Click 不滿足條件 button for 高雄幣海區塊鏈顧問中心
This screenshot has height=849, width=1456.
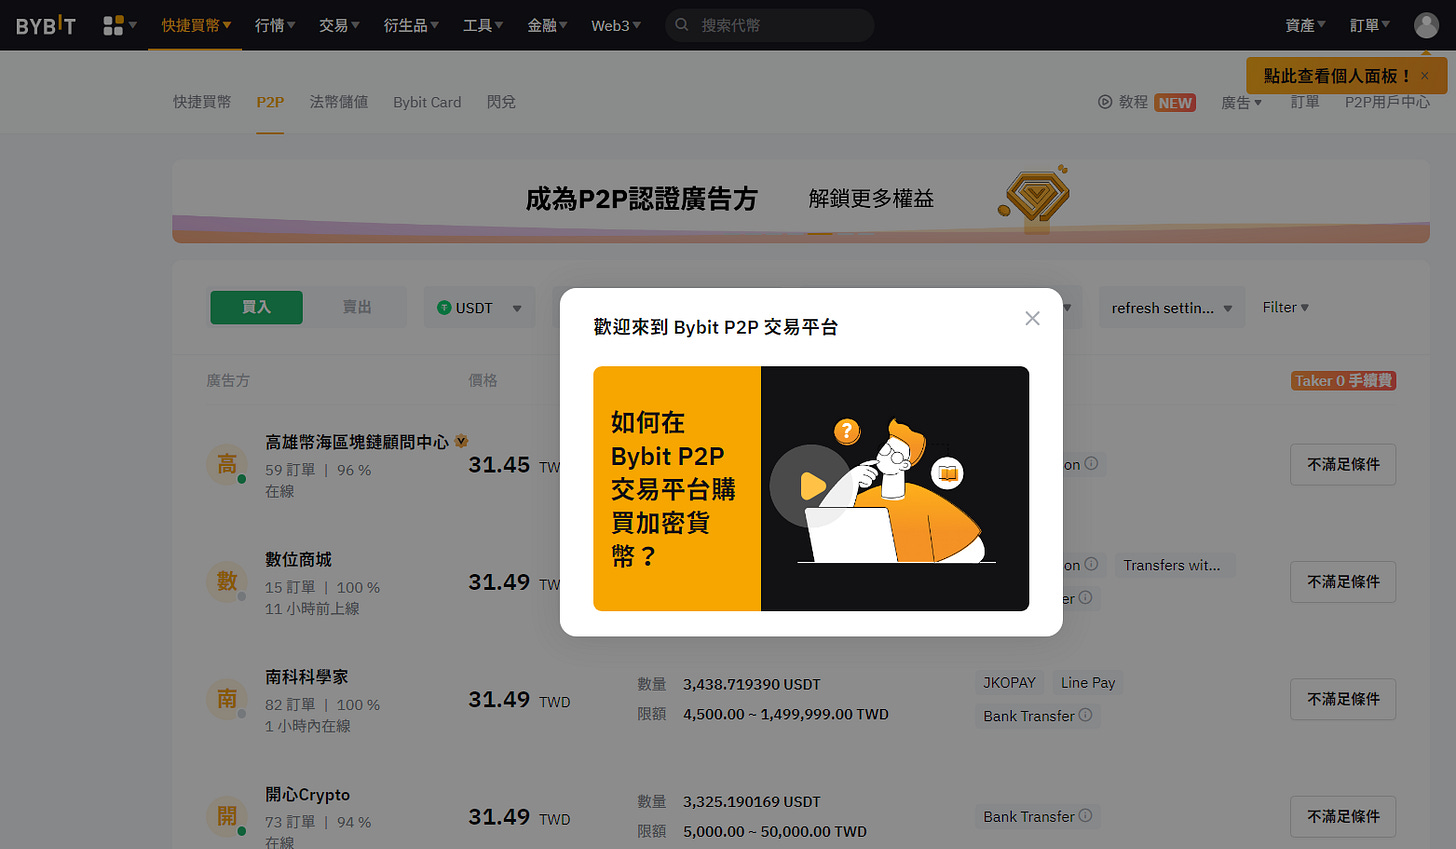pos(1343,465)
